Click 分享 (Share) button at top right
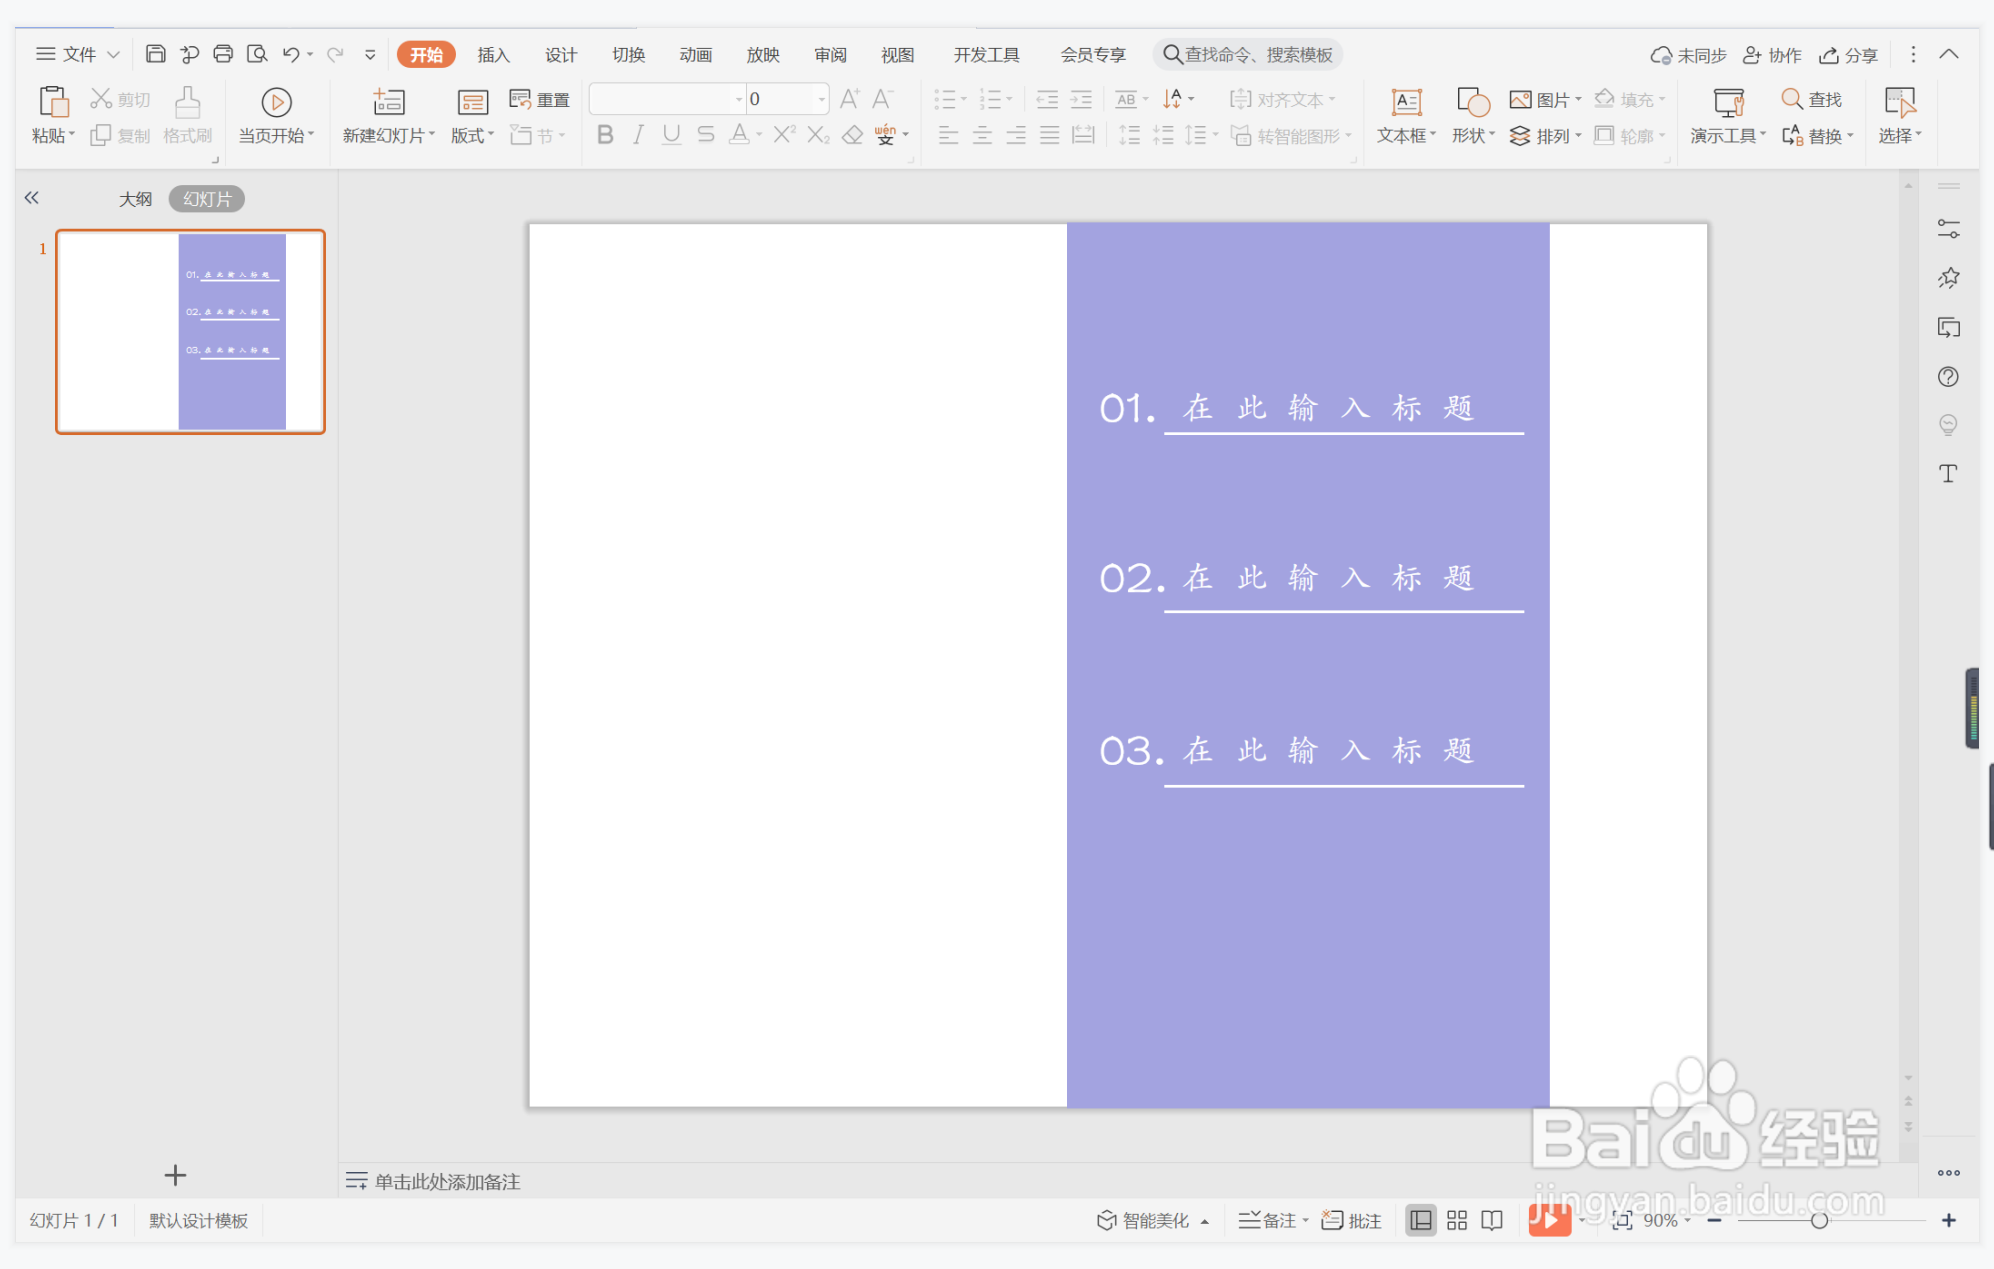This screenshot has height=1269, width=1994. [1848, 55]
